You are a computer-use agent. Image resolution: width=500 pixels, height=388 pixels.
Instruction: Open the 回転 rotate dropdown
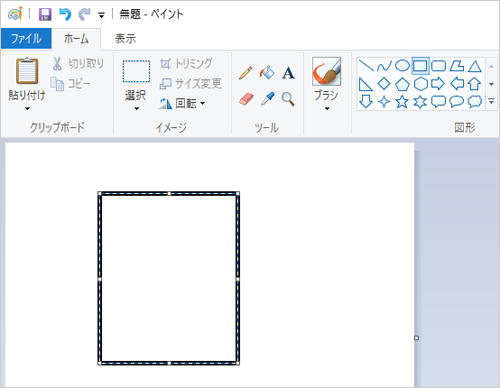(x=182, y=103)
